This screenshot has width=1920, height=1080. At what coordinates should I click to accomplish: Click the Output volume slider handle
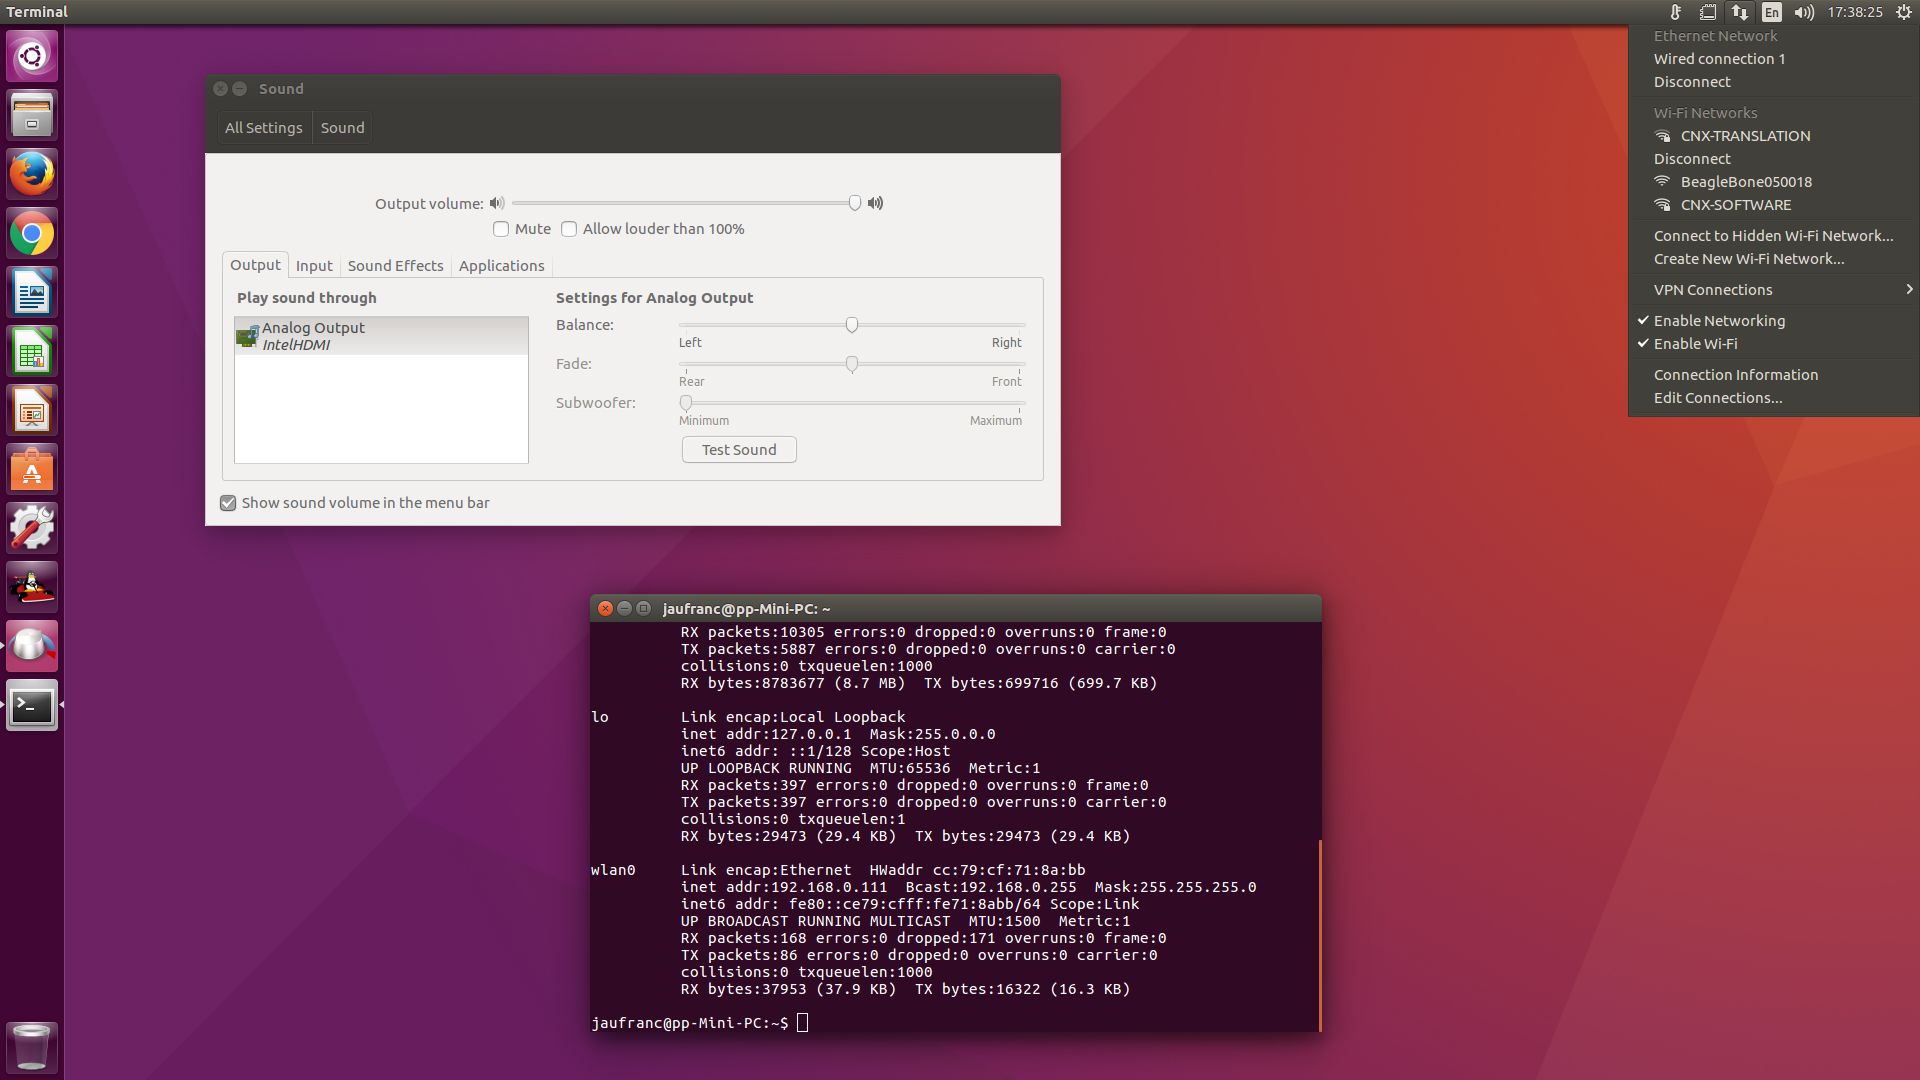855,203
